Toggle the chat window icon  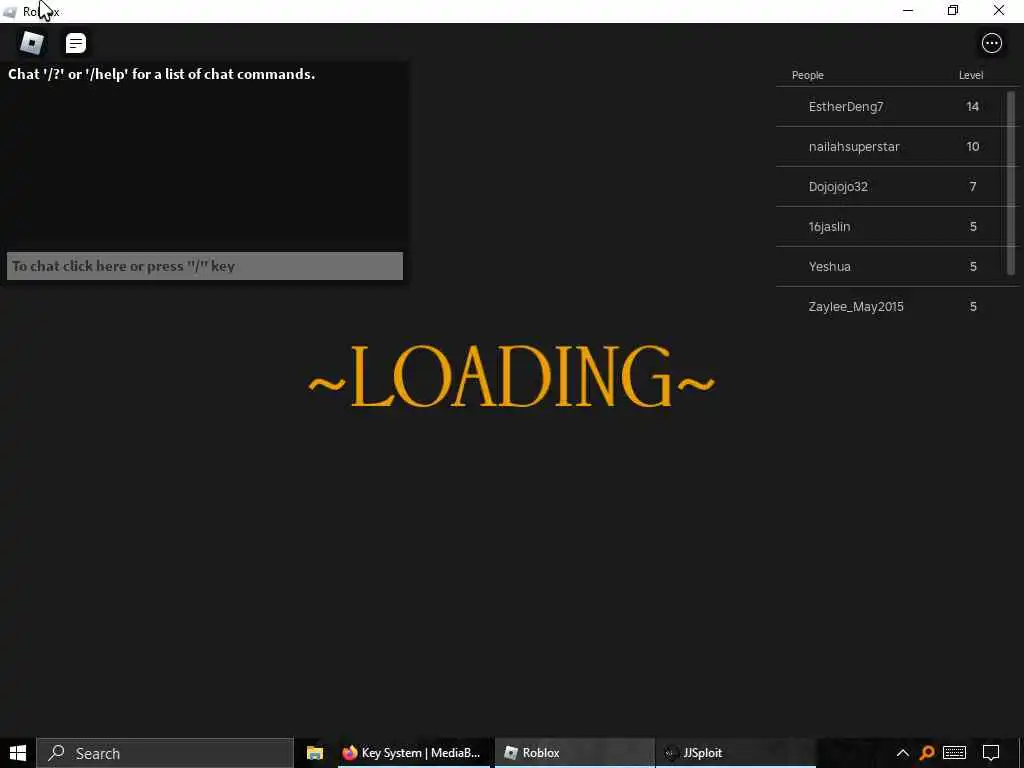click(x=76, y=43)
